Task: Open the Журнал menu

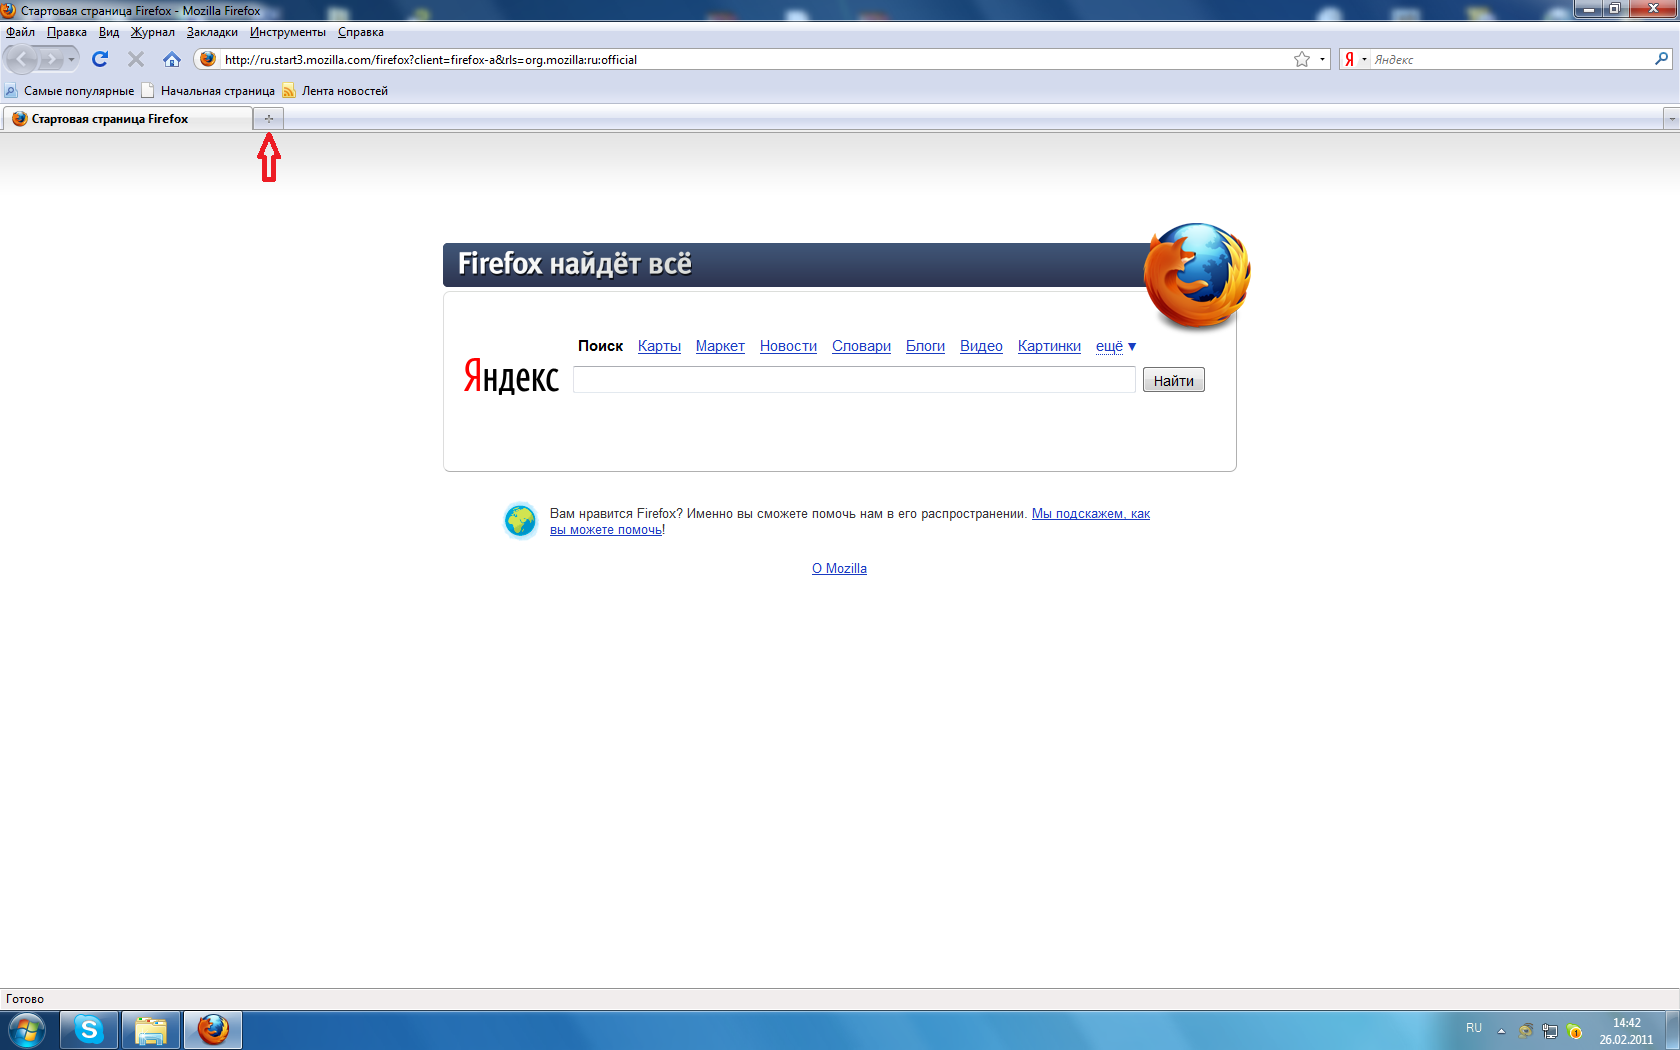Action: [153, 32]
